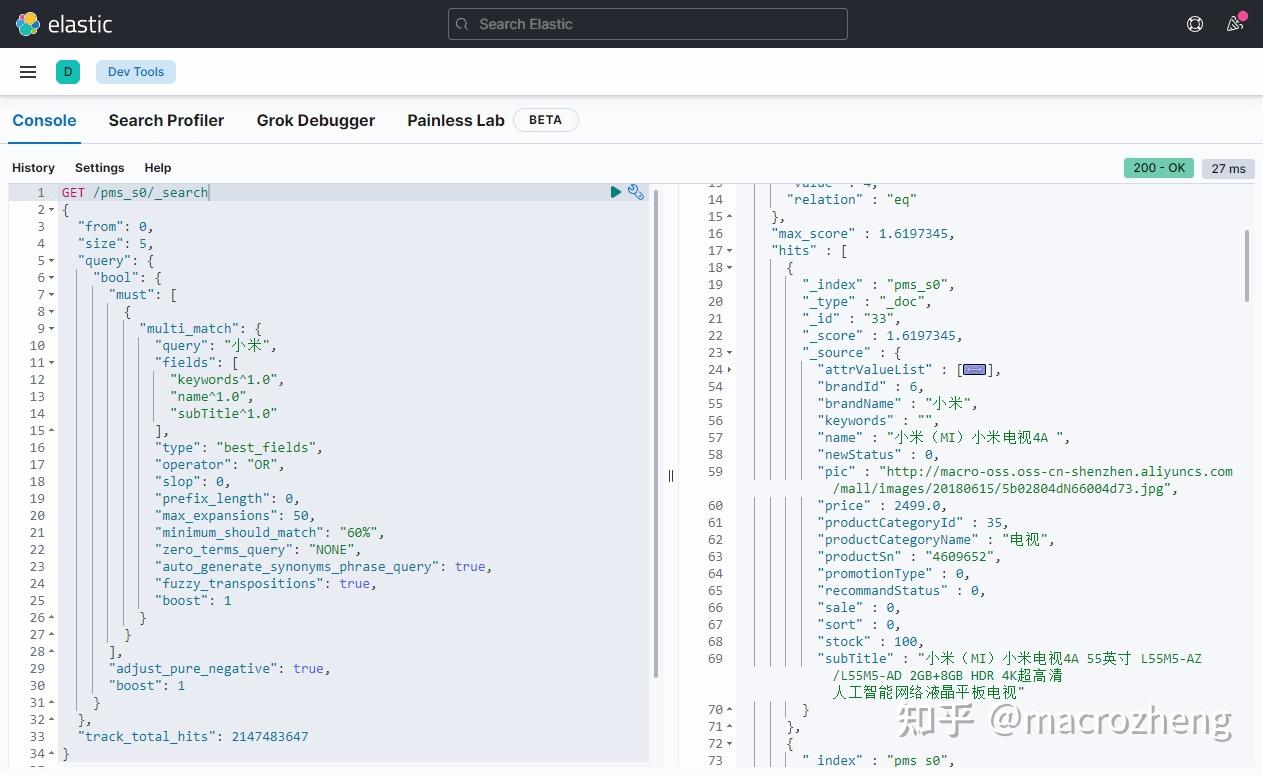Open the main navigation hamburger menu
Screen dimensions: 1263x775
click(28, 71)
